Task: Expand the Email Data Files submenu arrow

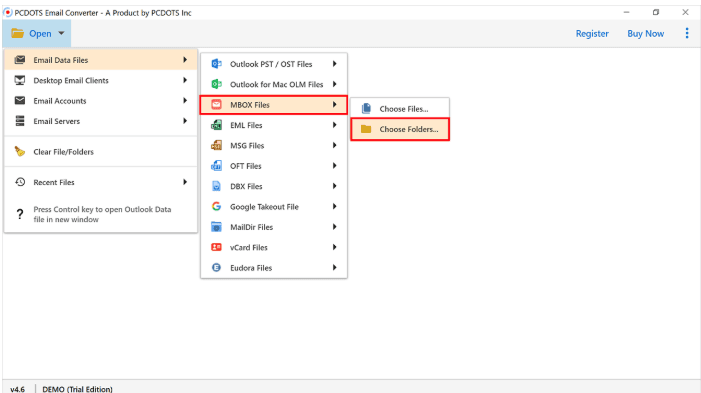Action: [x=185, y=60]
